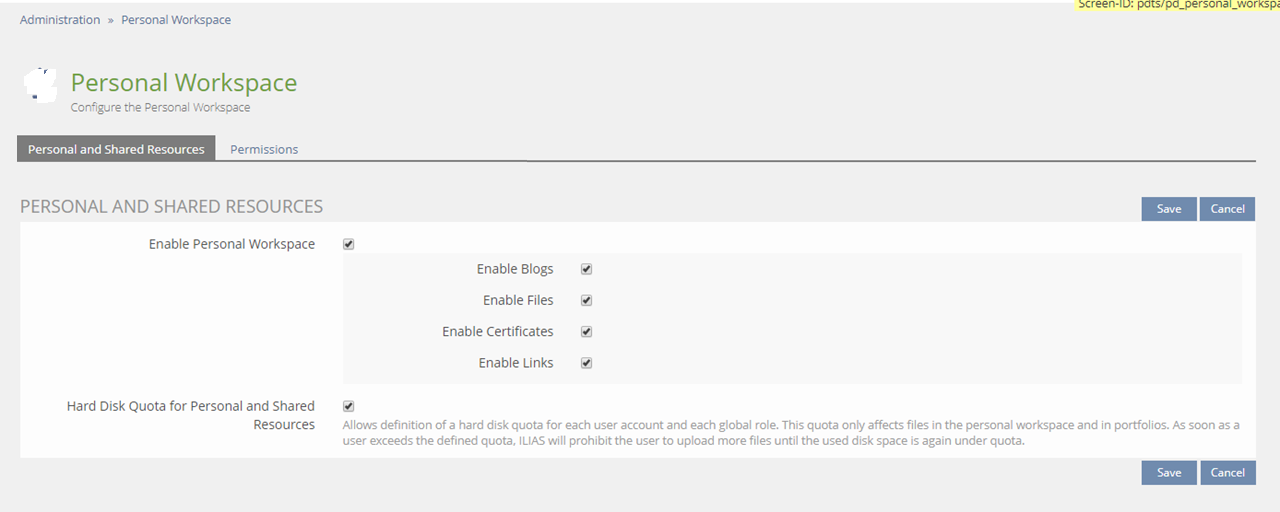Click the green Personal Workspace page title
This screenshot has height=512, width=1280.
(x=184, y=82)
